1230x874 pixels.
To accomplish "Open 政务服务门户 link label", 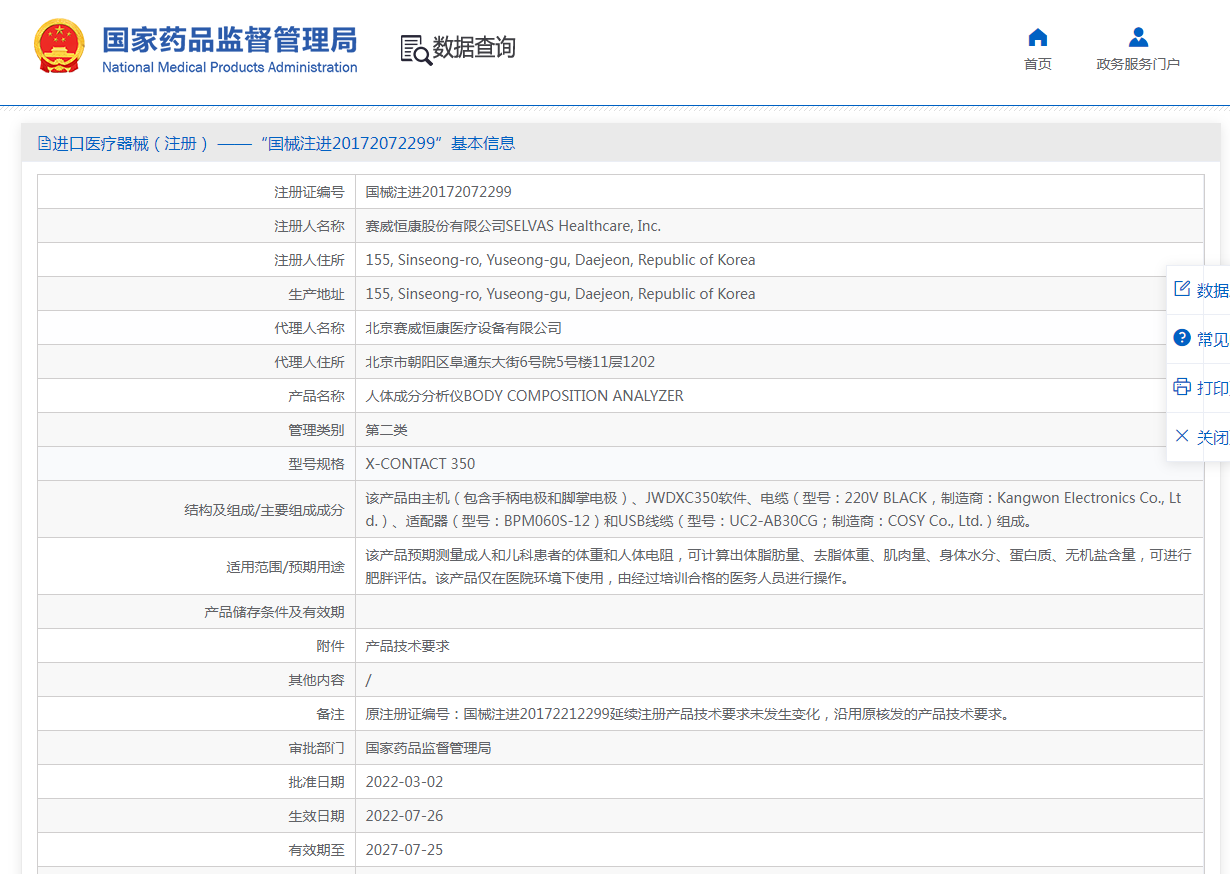I will [x=1138, y=64].
